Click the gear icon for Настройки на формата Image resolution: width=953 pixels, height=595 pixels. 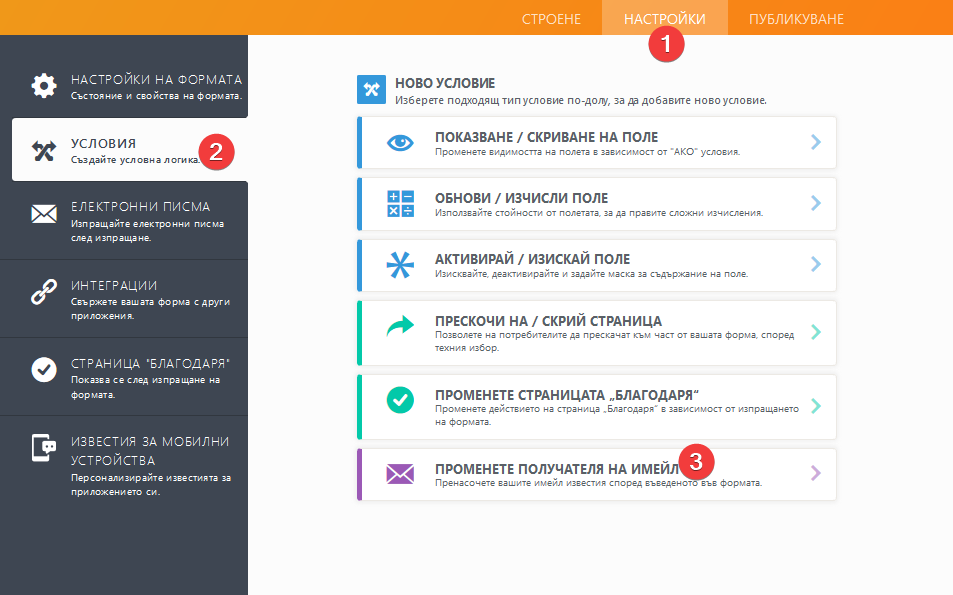click(44, 86)
